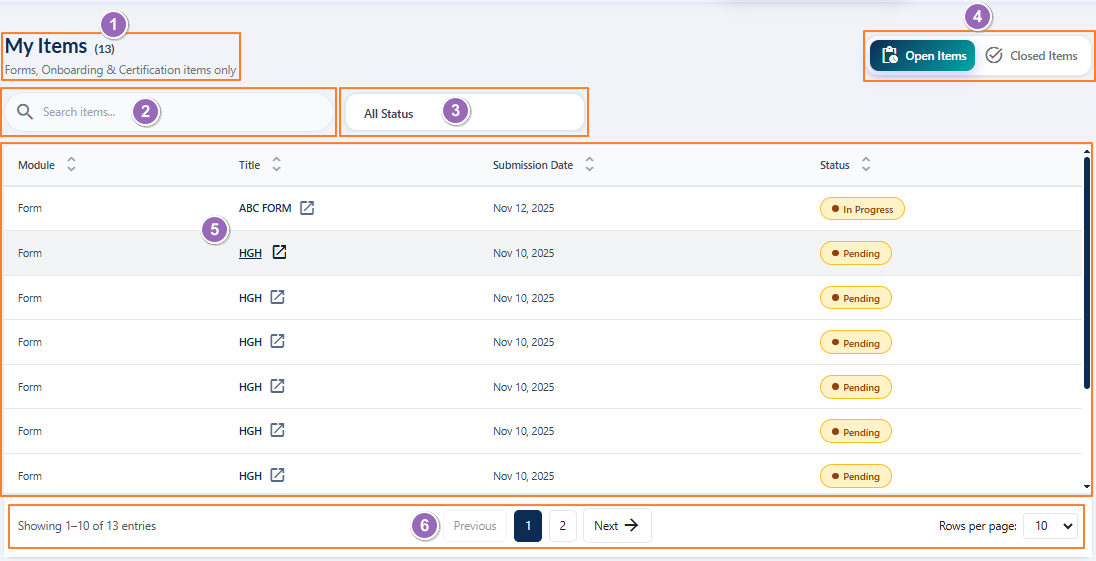Open ABC FORM via its external-link icon
Viewport: 1096px width, 561px height.
[307, 208]
